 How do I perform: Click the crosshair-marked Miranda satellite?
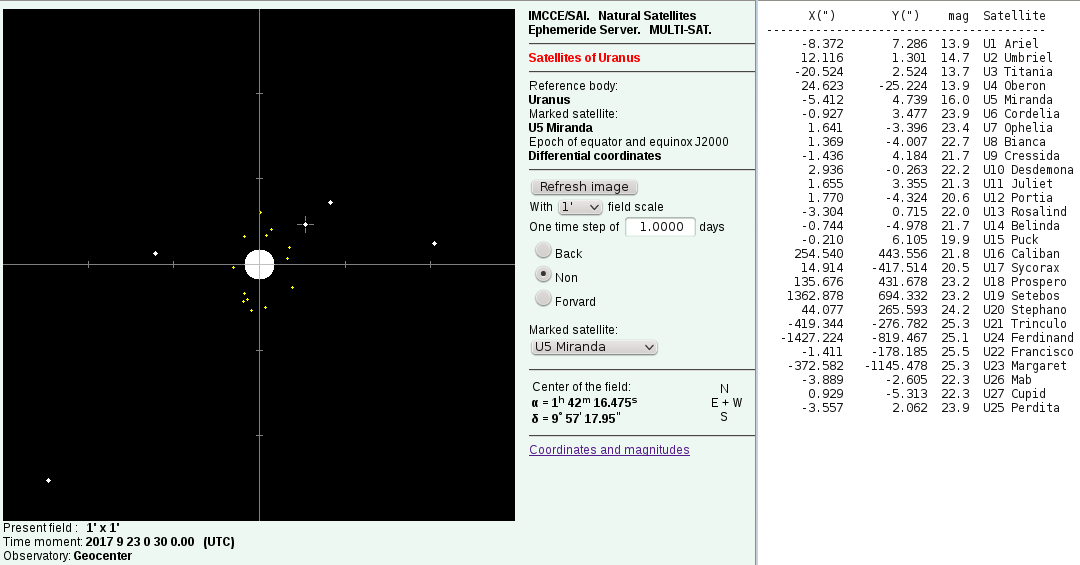[305, 224]
